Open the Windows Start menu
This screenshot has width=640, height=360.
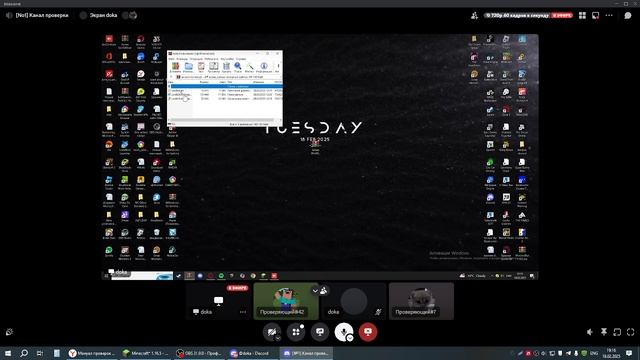tap(7, 353)
